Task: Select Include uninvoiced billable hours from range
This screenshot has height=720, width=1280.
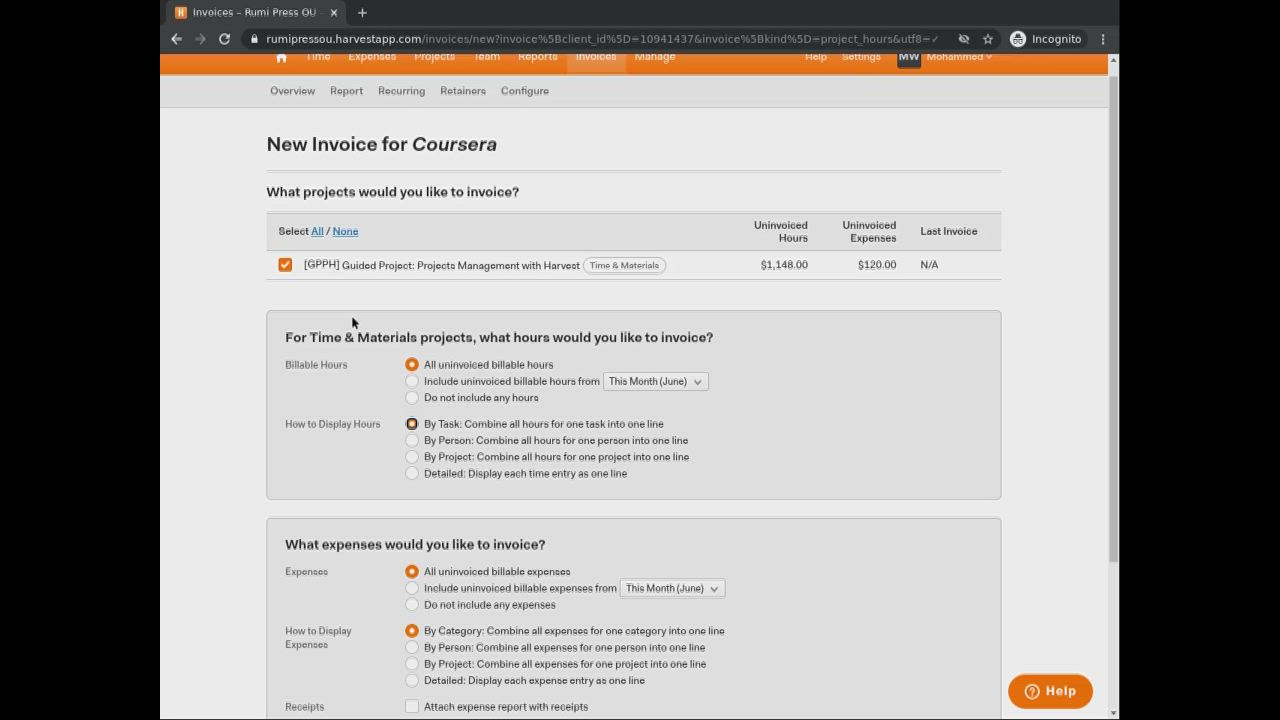Action: coord(412,381)
